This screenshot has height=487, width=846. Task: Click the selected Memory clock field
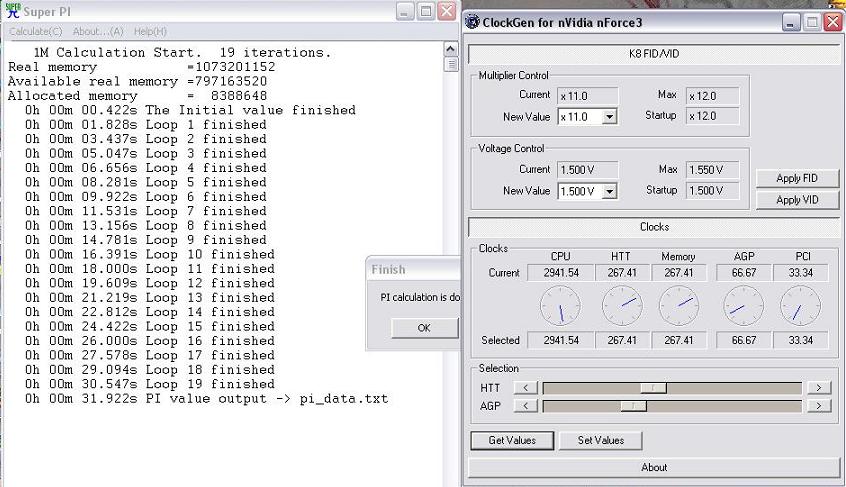679,340
